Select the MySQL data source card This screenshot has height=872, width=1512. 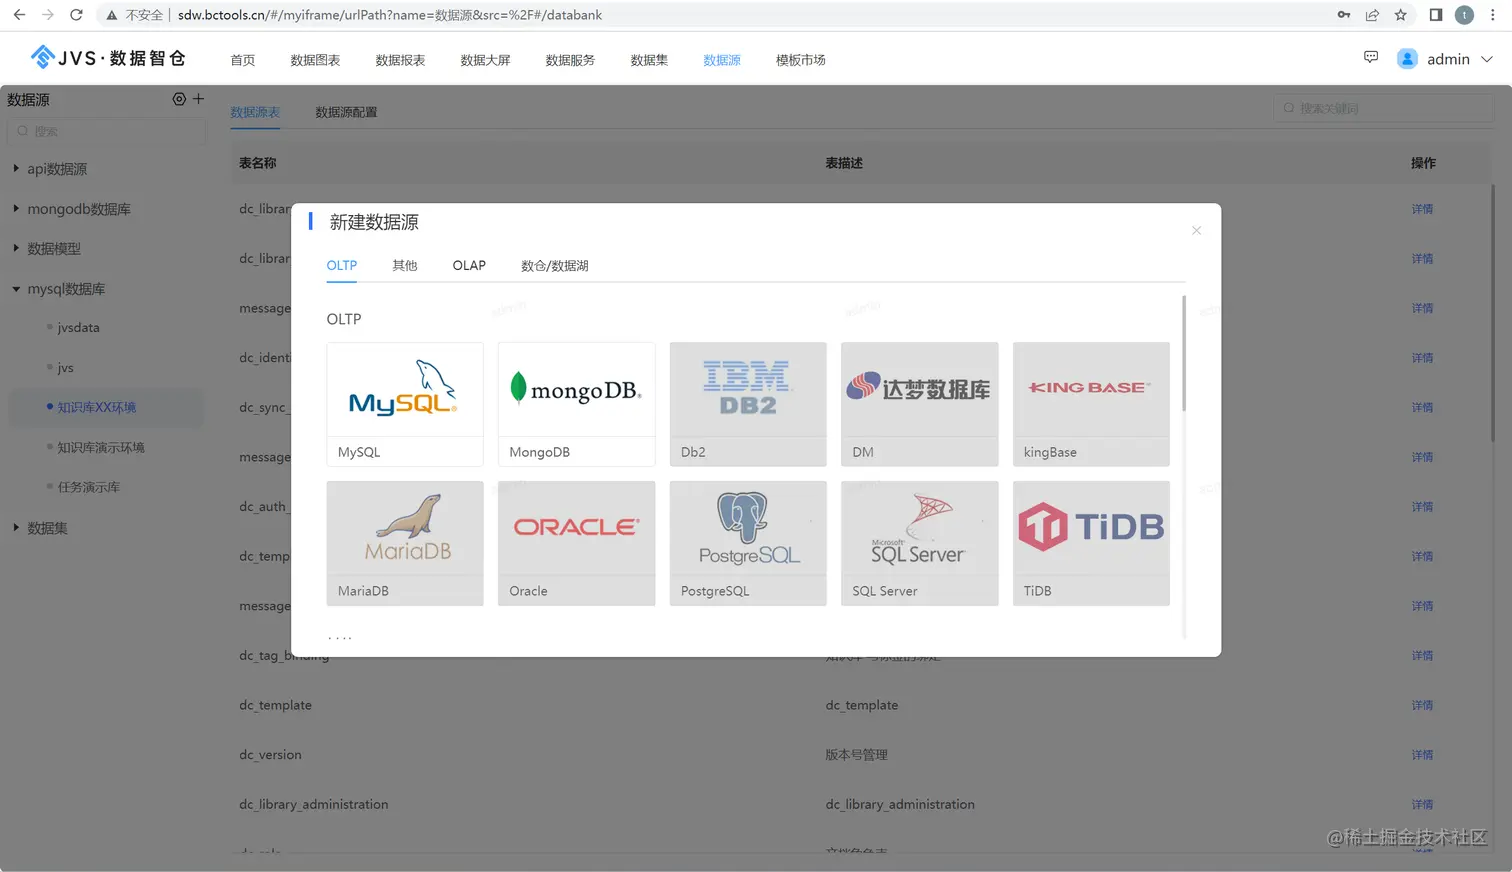[405, 404]
